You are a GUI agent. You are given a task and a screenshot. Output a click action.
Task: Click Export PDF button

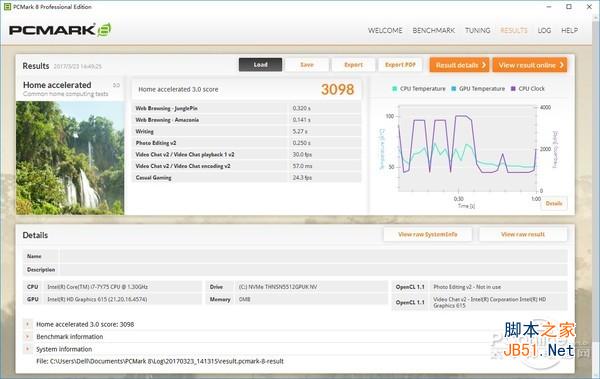click(x=400, y=65)
